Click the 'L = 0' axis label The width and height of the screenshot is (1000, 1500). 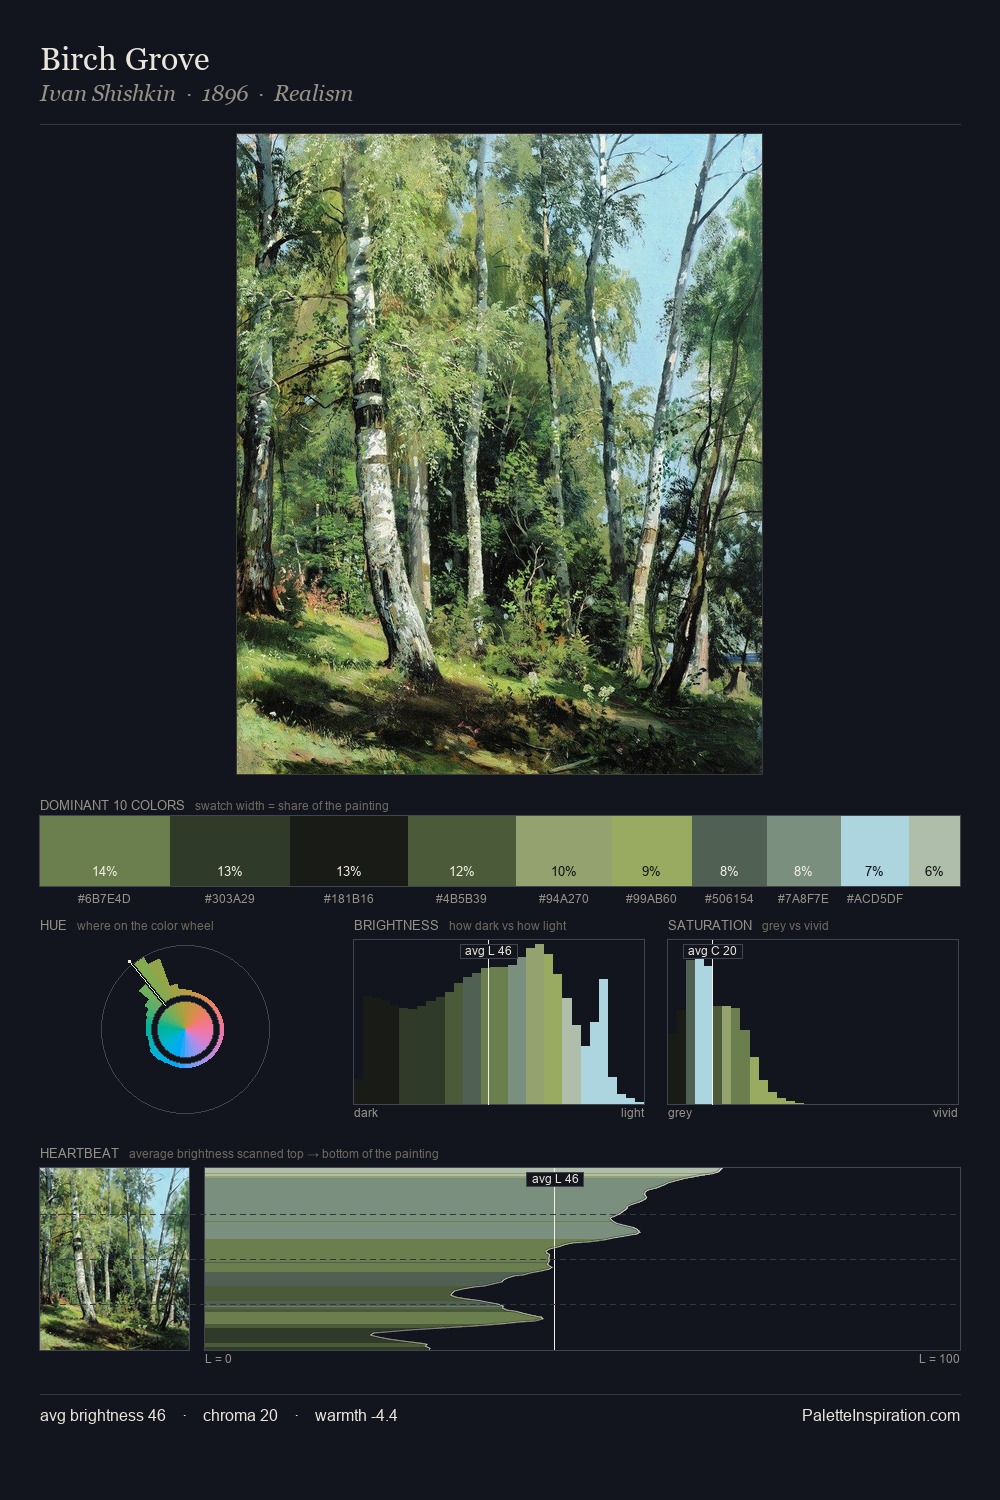click(218, 1358)
